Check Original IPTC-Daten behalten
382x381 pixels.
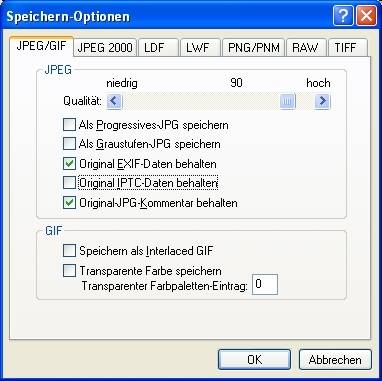[69, 183]
